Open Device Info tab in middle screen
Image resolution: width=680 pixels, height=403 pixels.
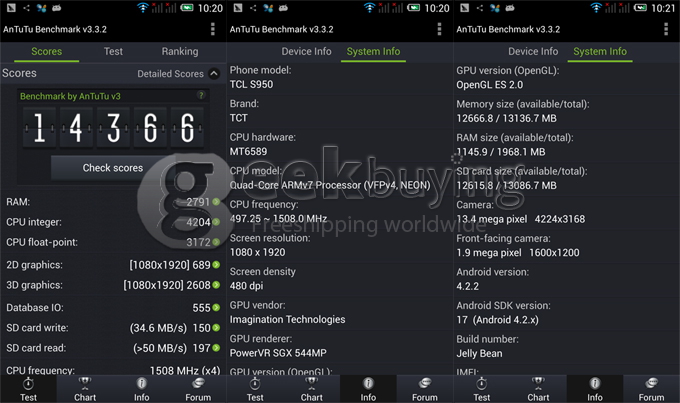(306, 52)
